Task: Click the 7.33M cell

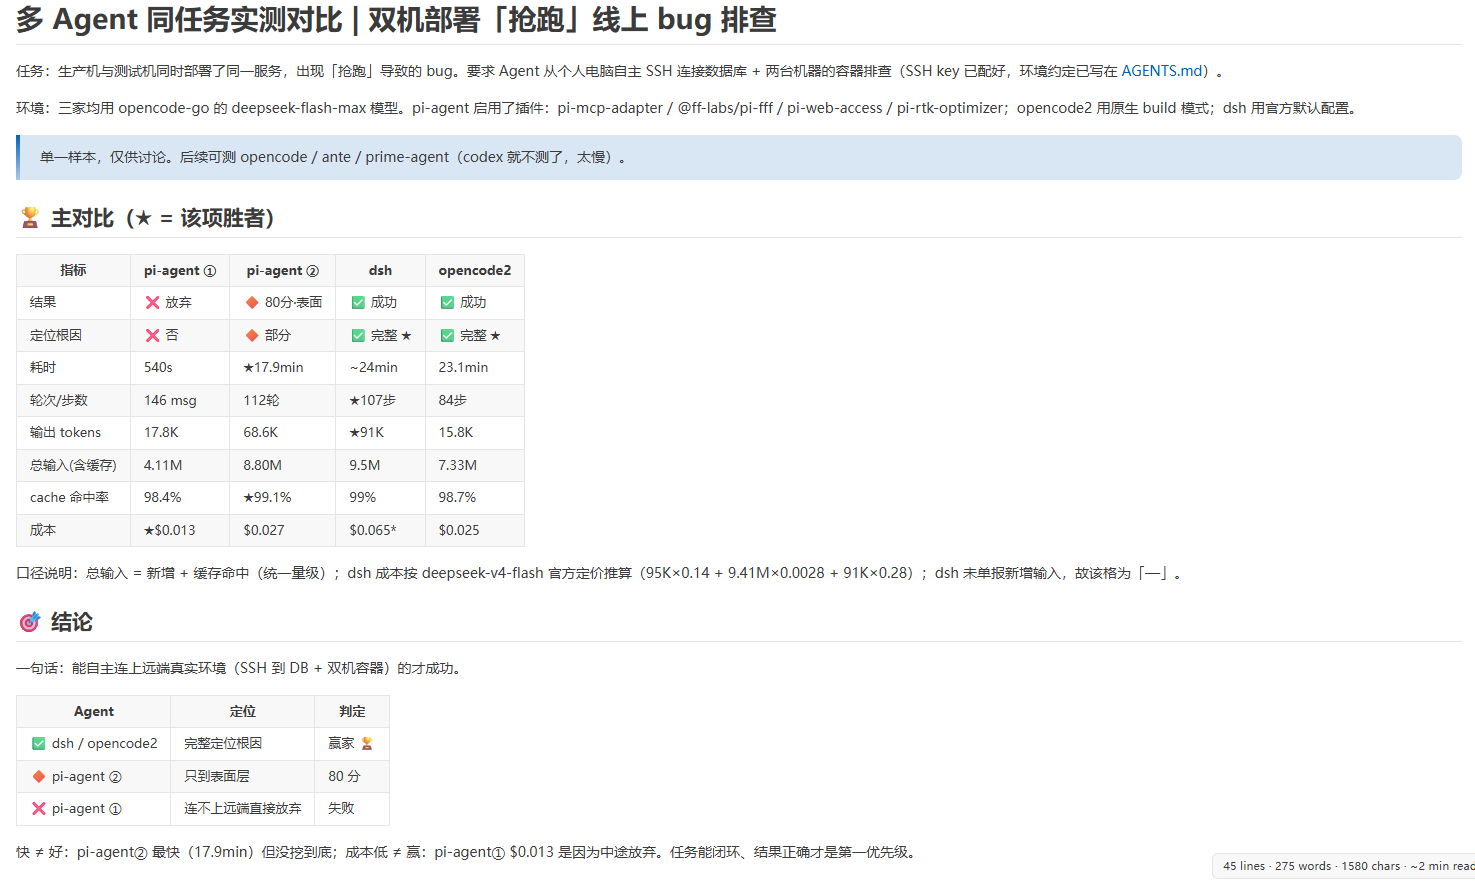Action: coord(475,465)
